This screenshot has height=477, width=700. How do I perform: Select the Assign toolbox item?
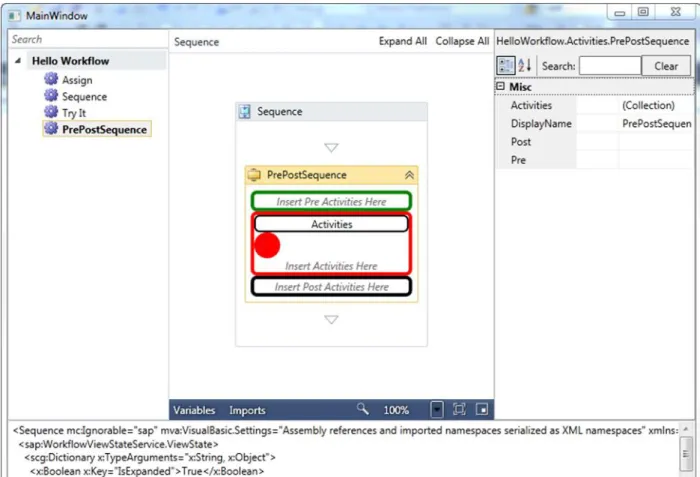[x=77, y=80]
